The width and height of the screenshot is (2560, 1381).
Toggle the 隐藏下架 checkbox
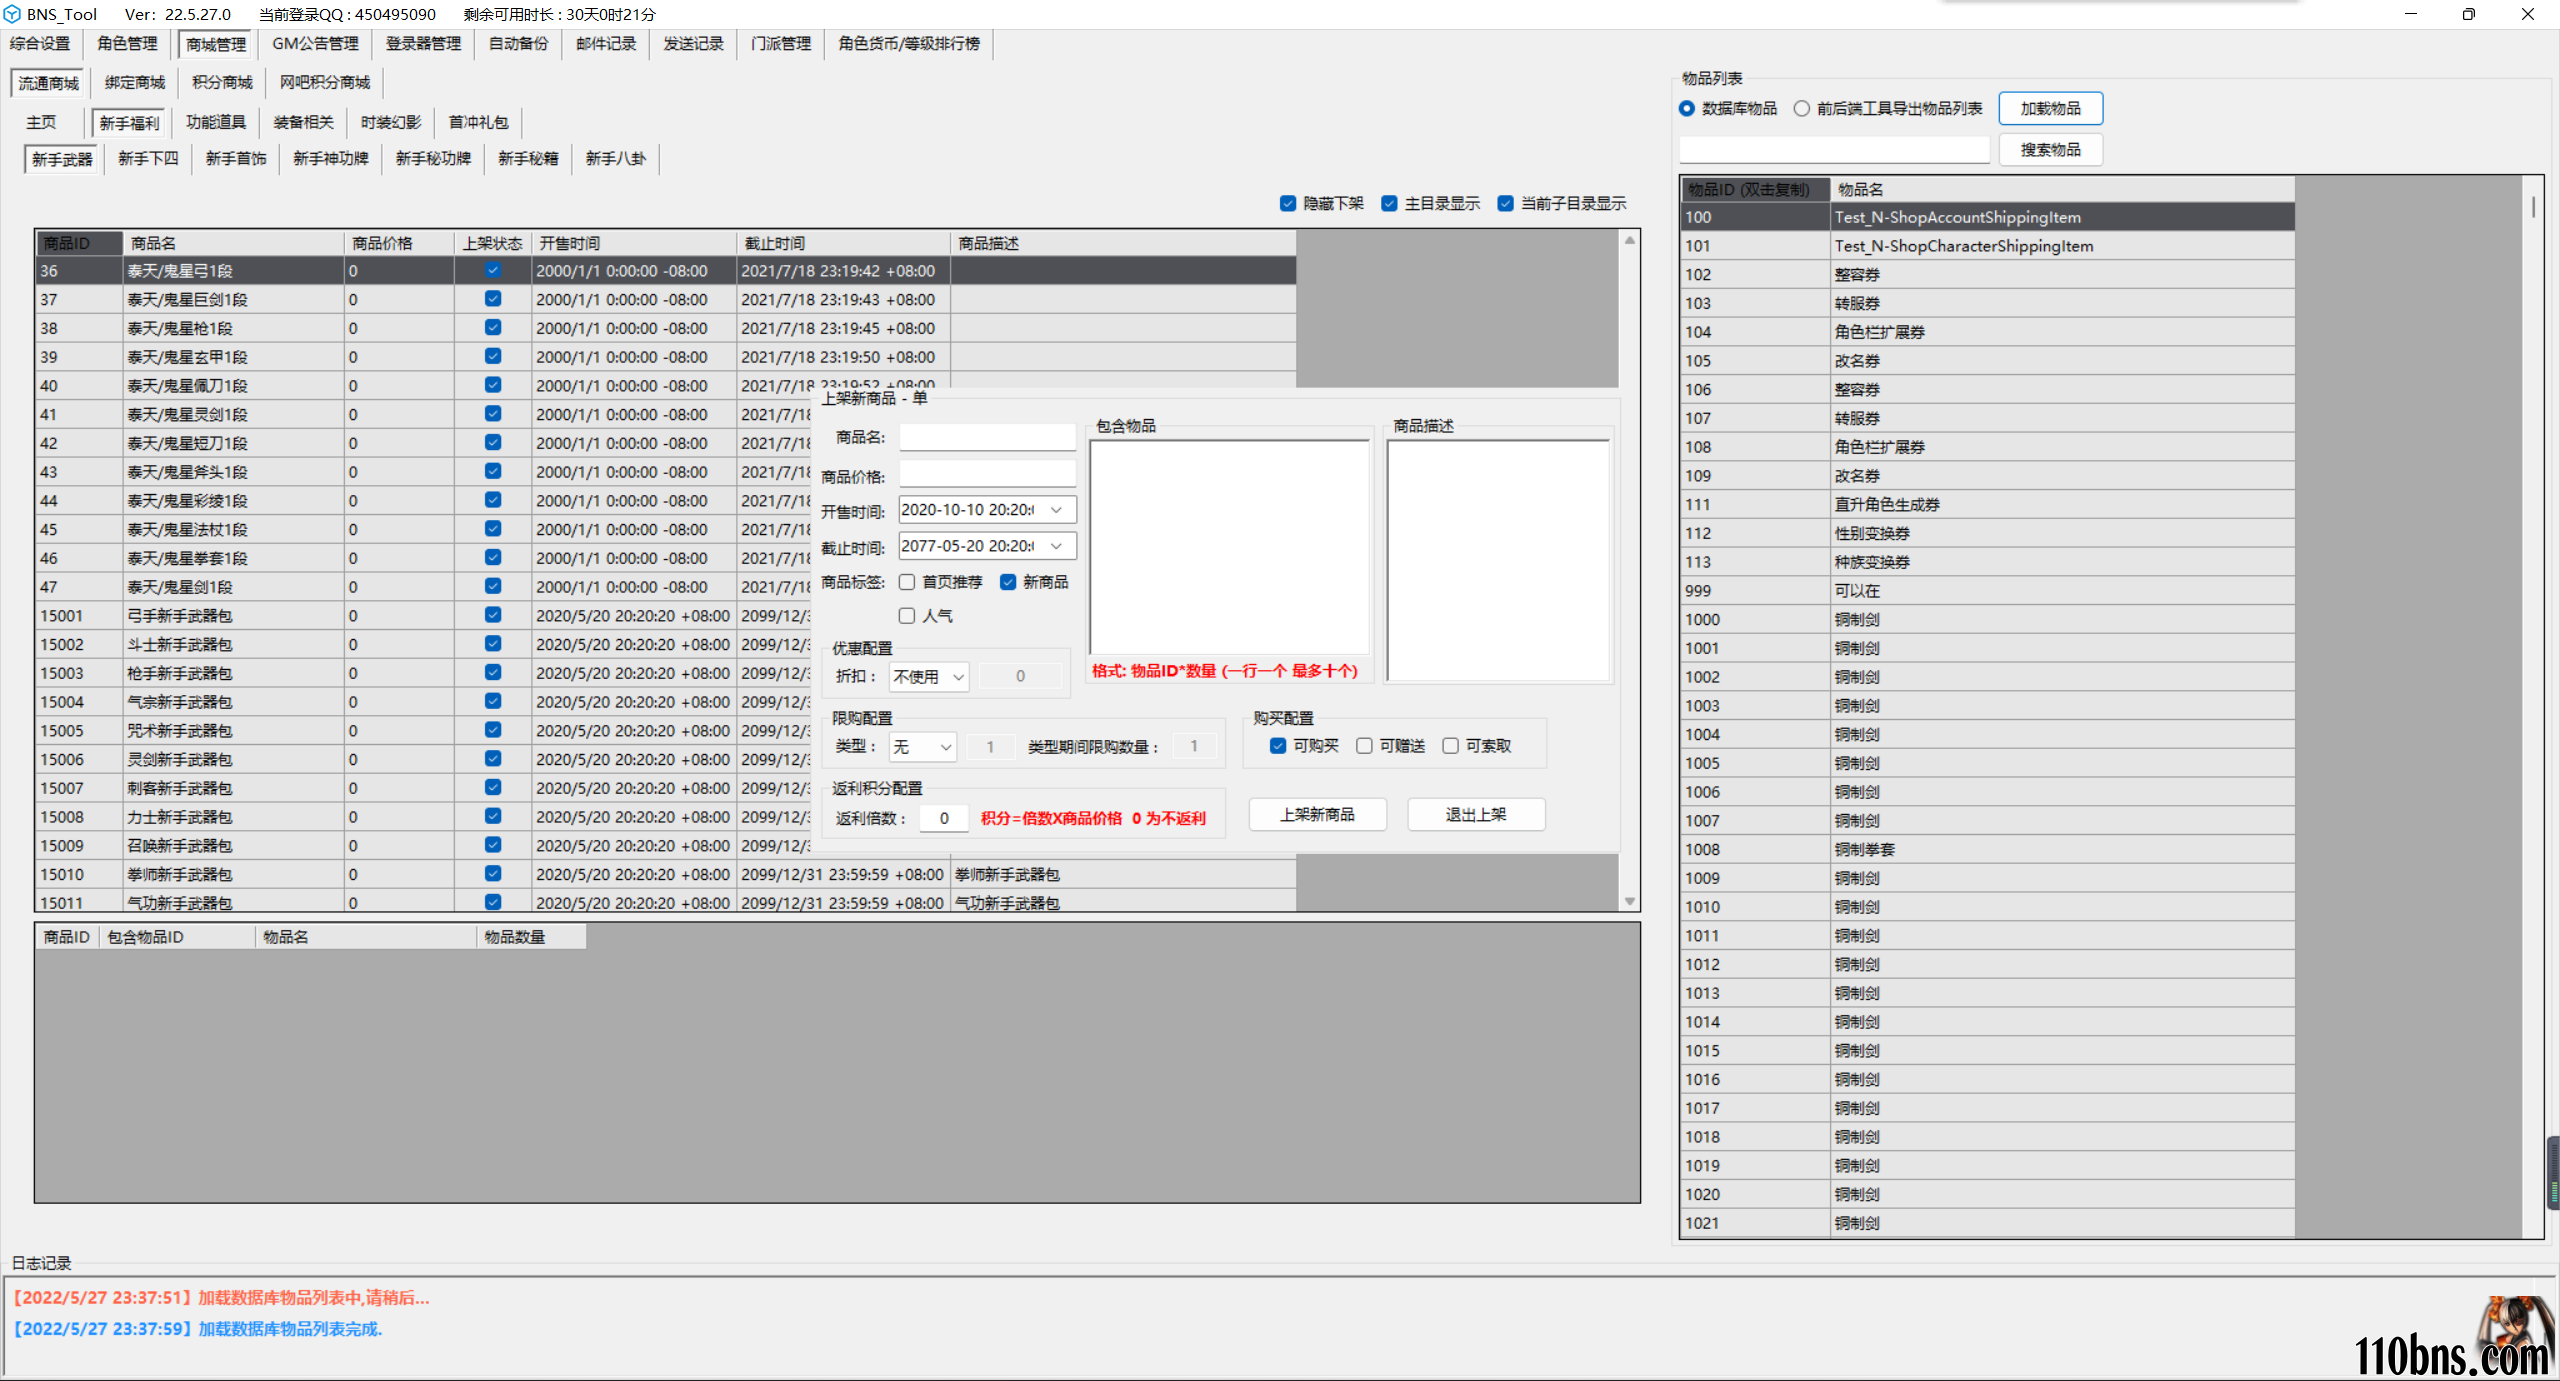pyautogui.click(x=1287, y=203)
